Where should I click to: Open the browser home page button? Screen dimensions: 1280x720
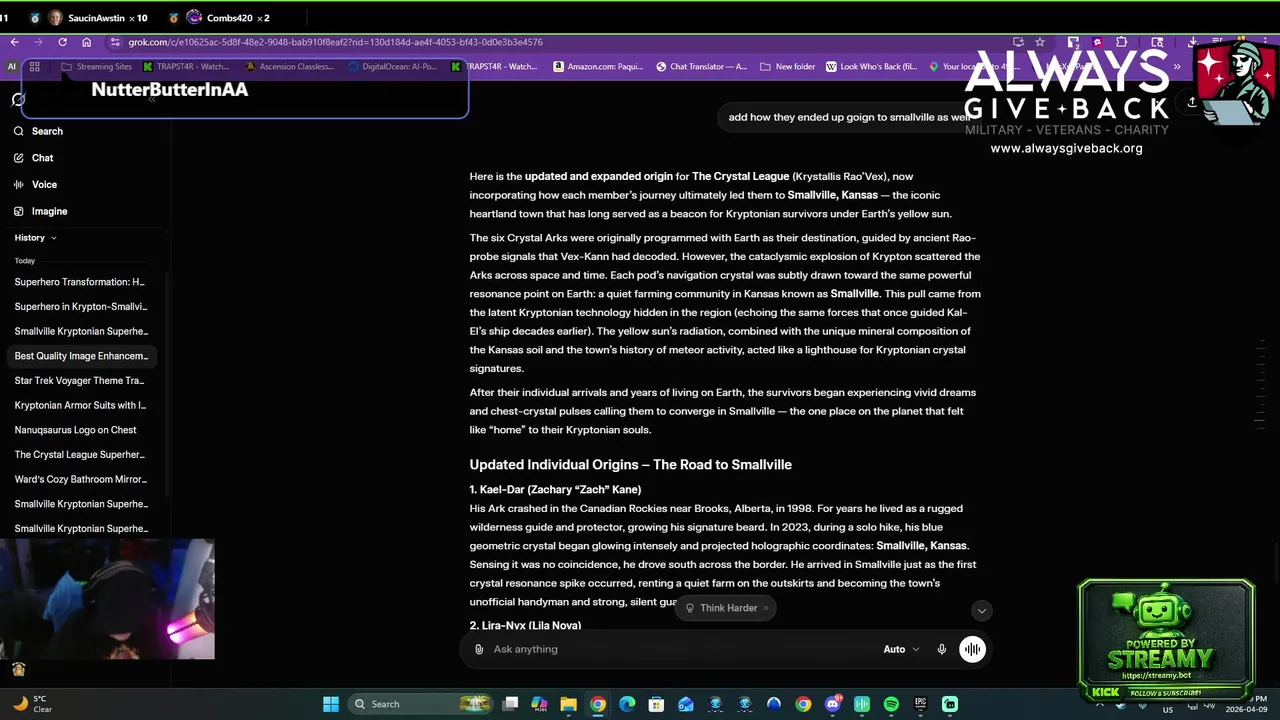[87, 42]
